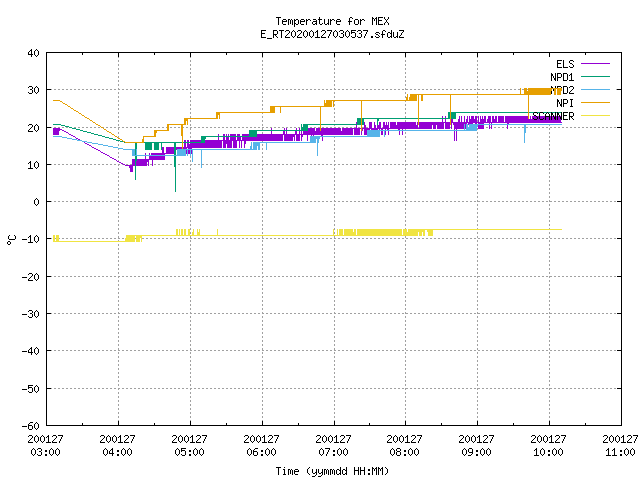Click the y-axis label 0
The image size is (640, 480).
point(36,202)
